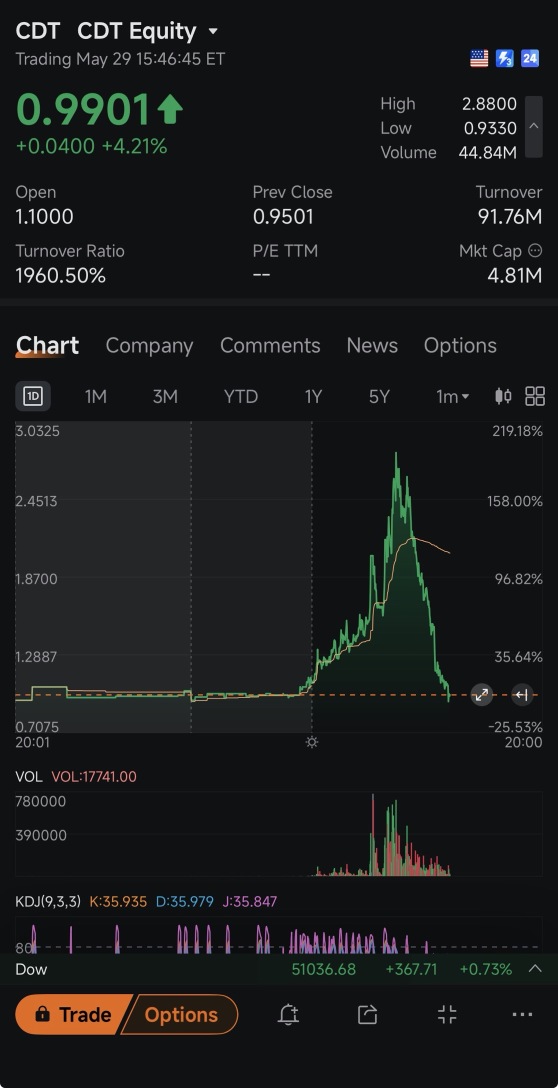
Task: Open the News tab
Action: coord(372,346)
